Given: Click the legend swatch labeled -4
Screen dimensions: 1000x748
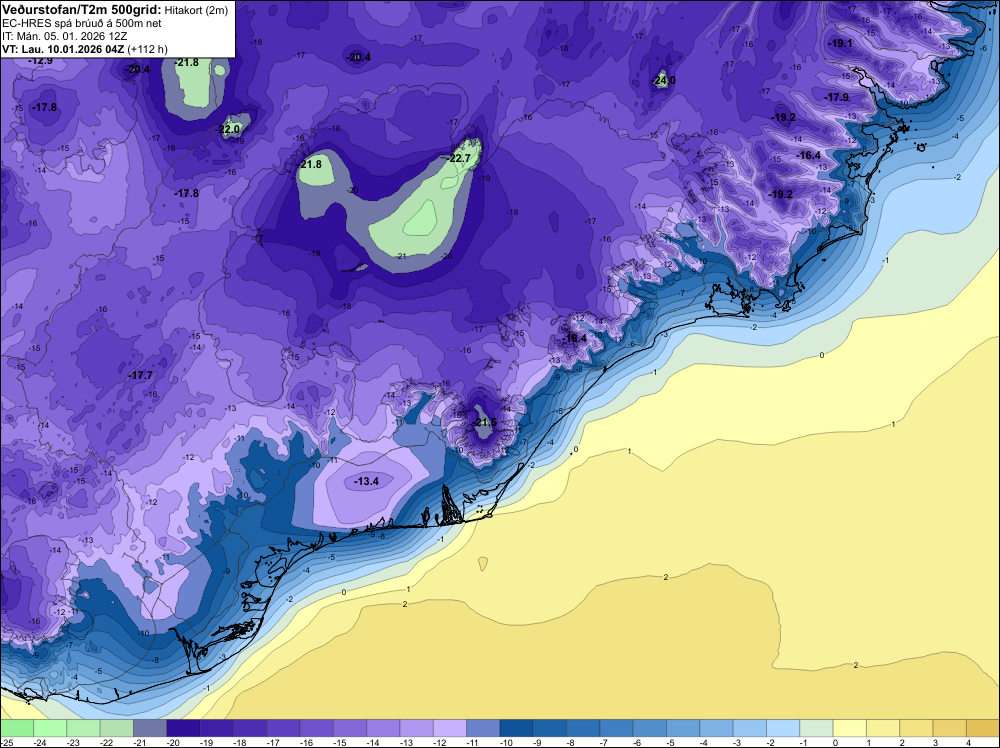Looking at the screenshot, I should point(716,728).
